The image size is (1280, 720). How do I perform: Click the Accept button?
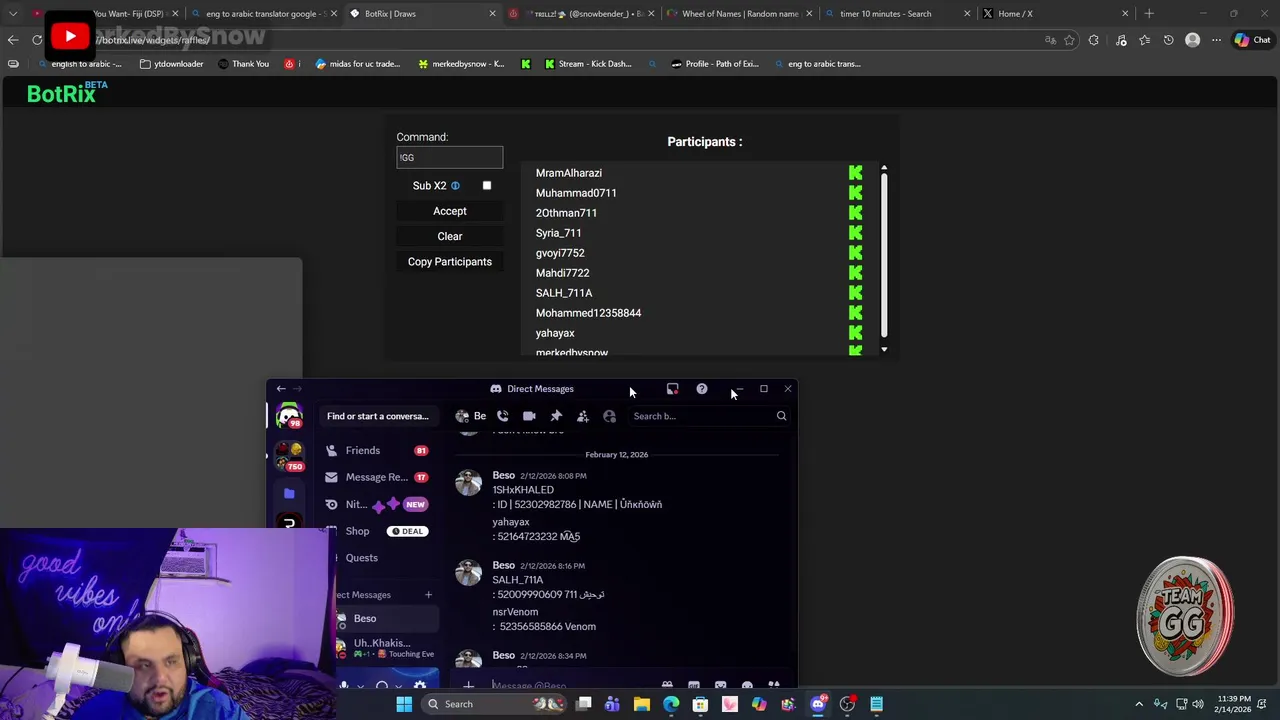click(x=450, y=211)
